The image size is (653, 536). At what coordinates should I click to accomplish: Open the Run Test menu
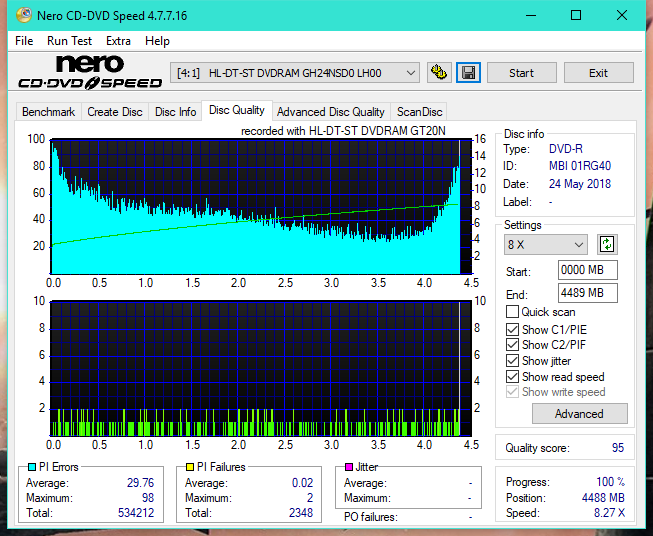point(69,41)
